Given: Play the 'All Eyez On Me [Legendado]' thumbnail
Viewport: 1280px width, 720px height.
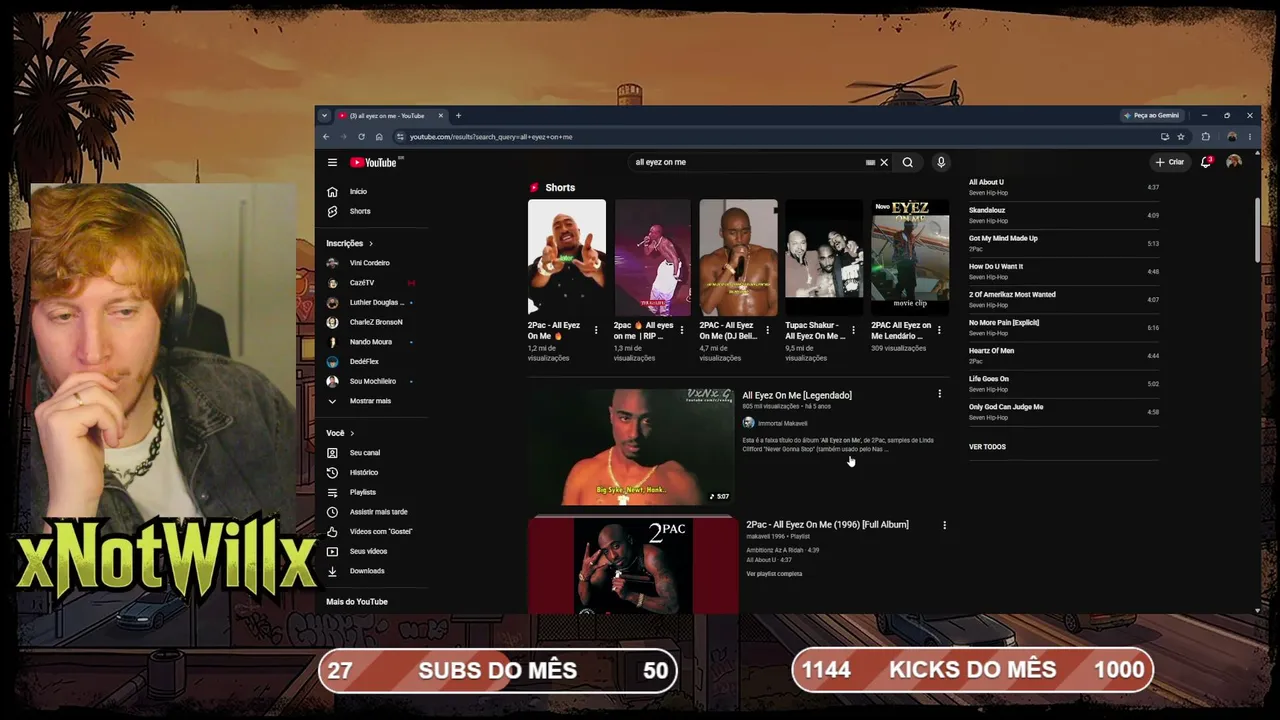Looking at the screenshot, I should (631, 447).
